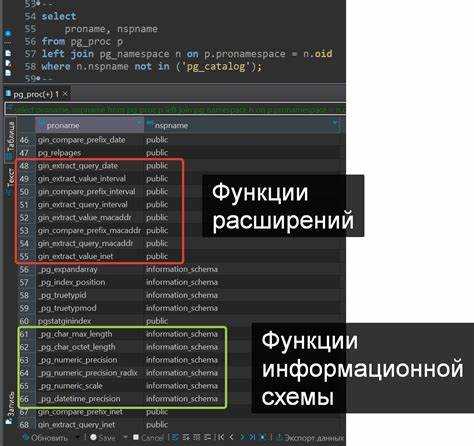Select the nspname column header

tap(242, 125)
